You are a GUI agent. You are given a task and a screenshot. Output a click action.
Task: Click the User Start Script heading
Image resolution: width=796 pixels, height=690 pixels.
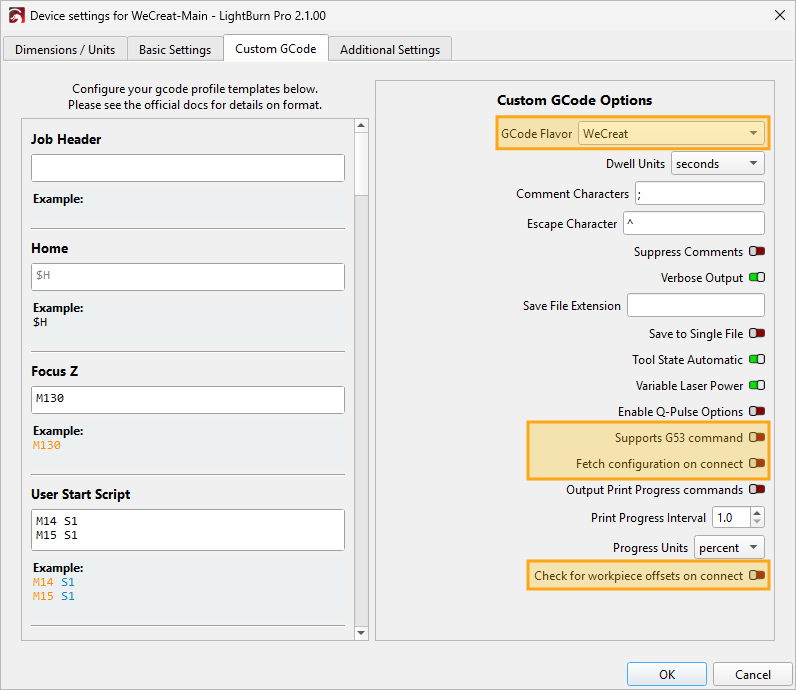80,495
